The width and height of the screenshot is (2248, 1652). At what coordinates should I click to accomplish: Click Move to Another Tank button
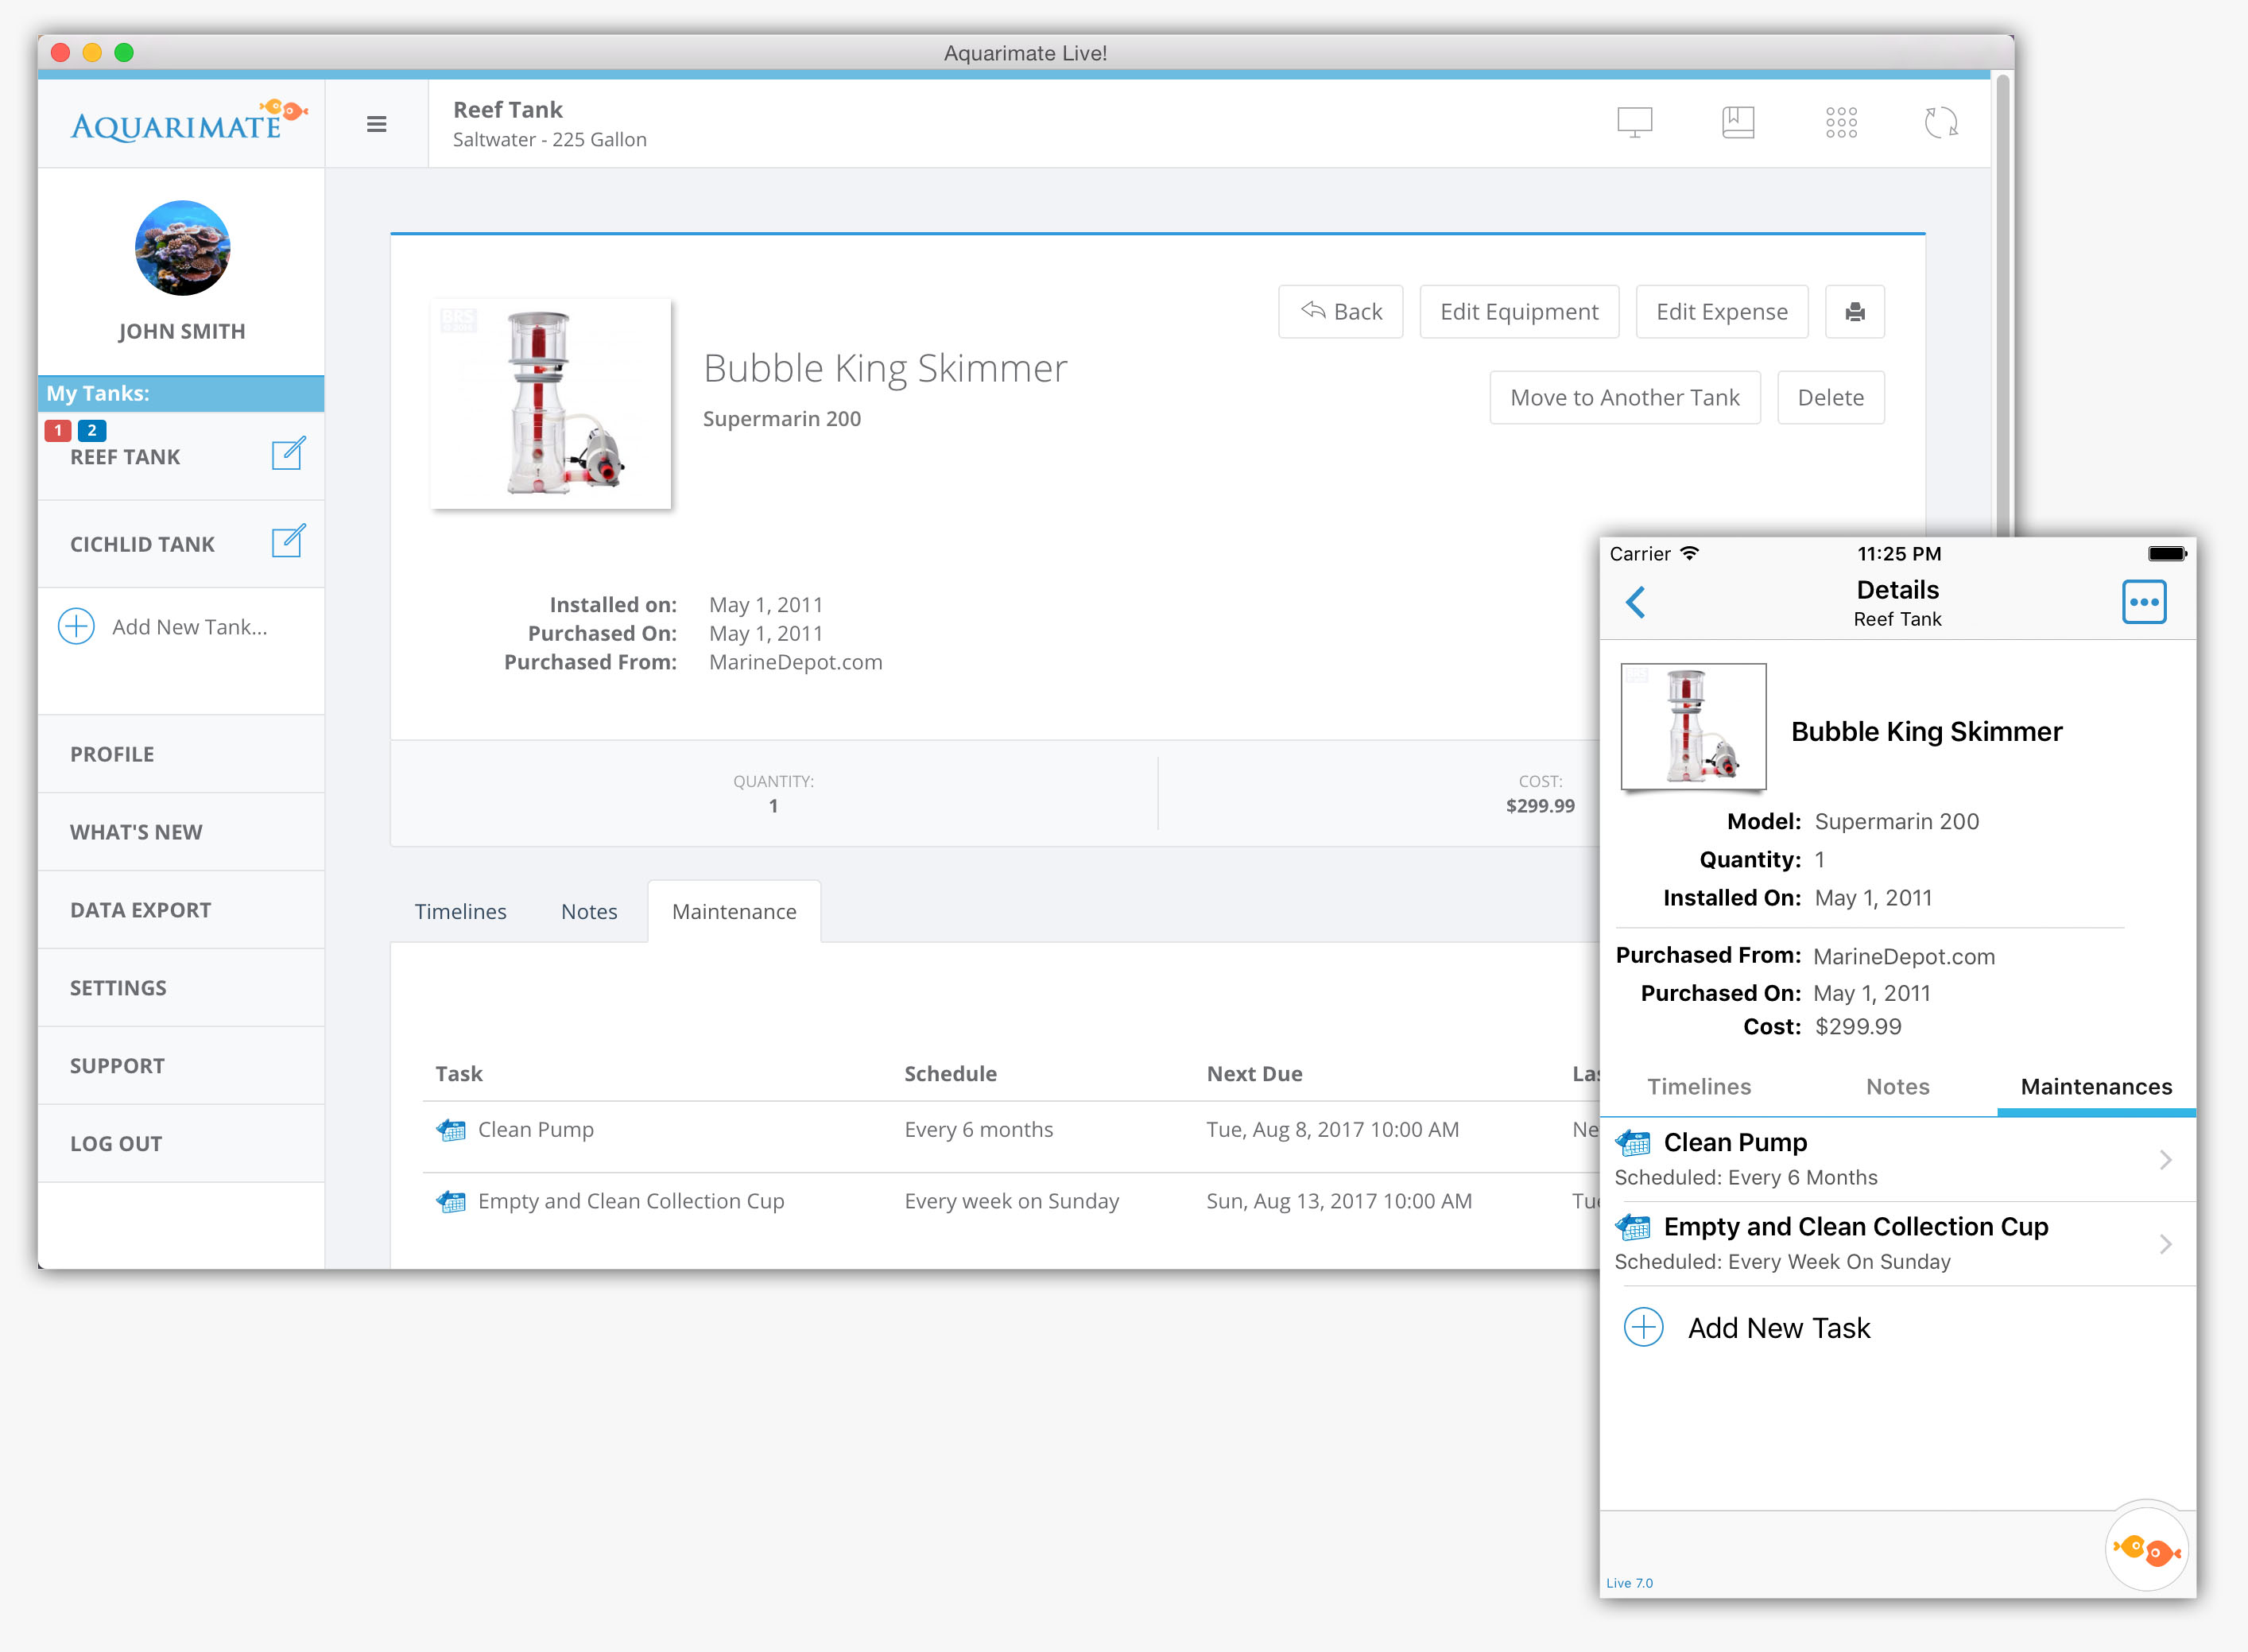tap(1624, 398)
